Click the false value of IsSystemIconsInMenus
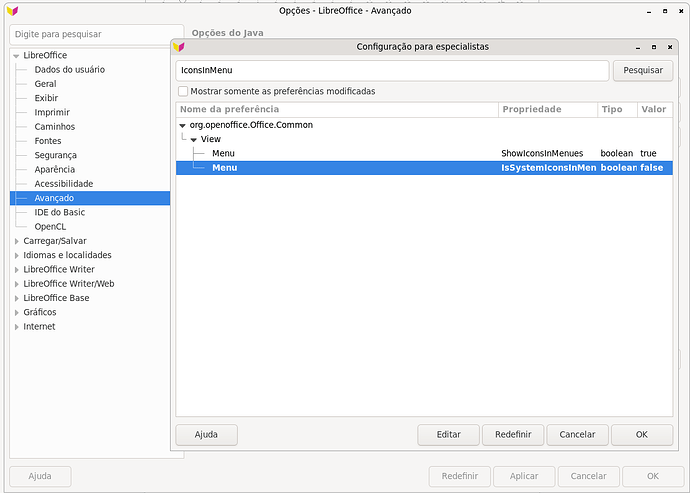 tap(651, 168)
